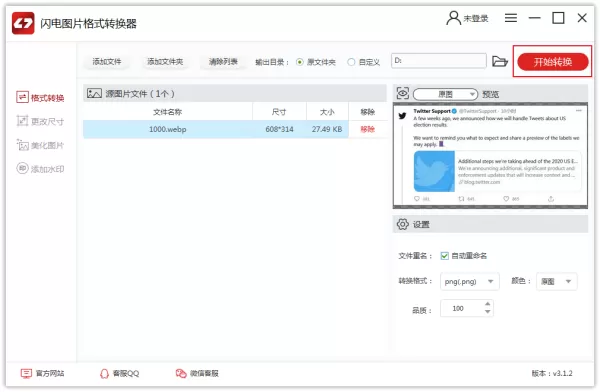Close the converter window
The width and height of the screenshot is (600, 392).
582,18
